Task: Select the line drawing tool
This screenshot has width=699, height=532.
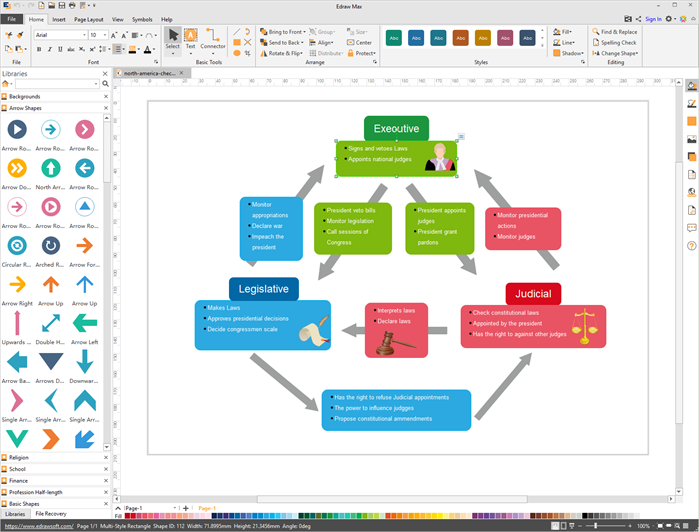Action: tap(237, 32)
